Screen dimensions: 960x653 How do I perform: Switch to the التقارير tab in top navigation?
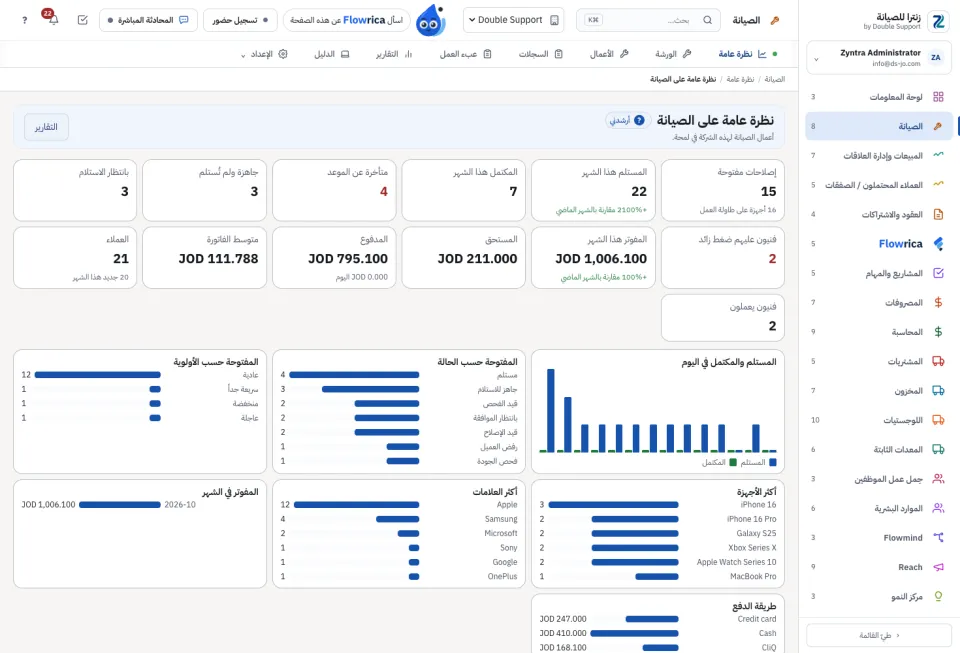pyautogui.click(x=394, y=54)
